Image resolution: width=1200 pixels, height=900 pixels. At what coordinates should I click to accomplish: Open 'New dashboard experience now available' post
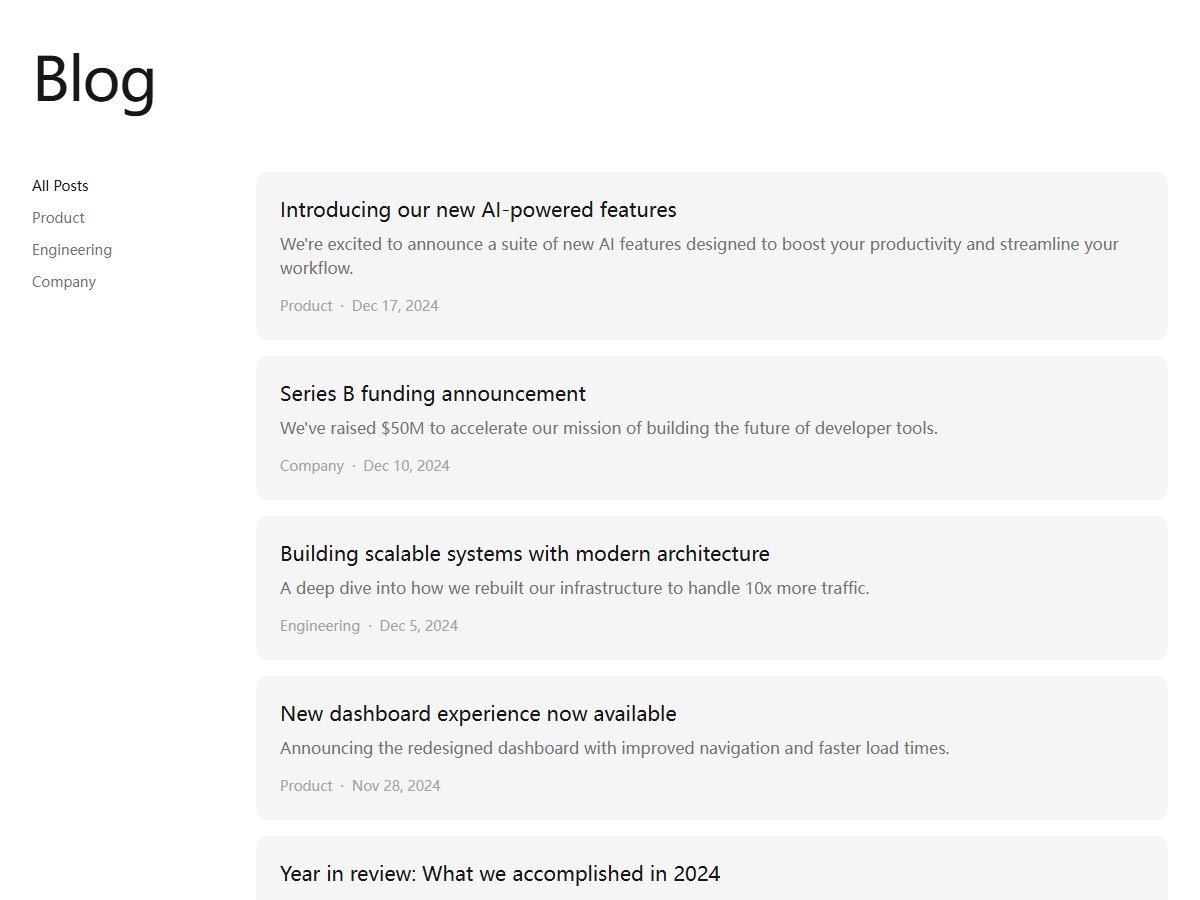pos(712,748)
